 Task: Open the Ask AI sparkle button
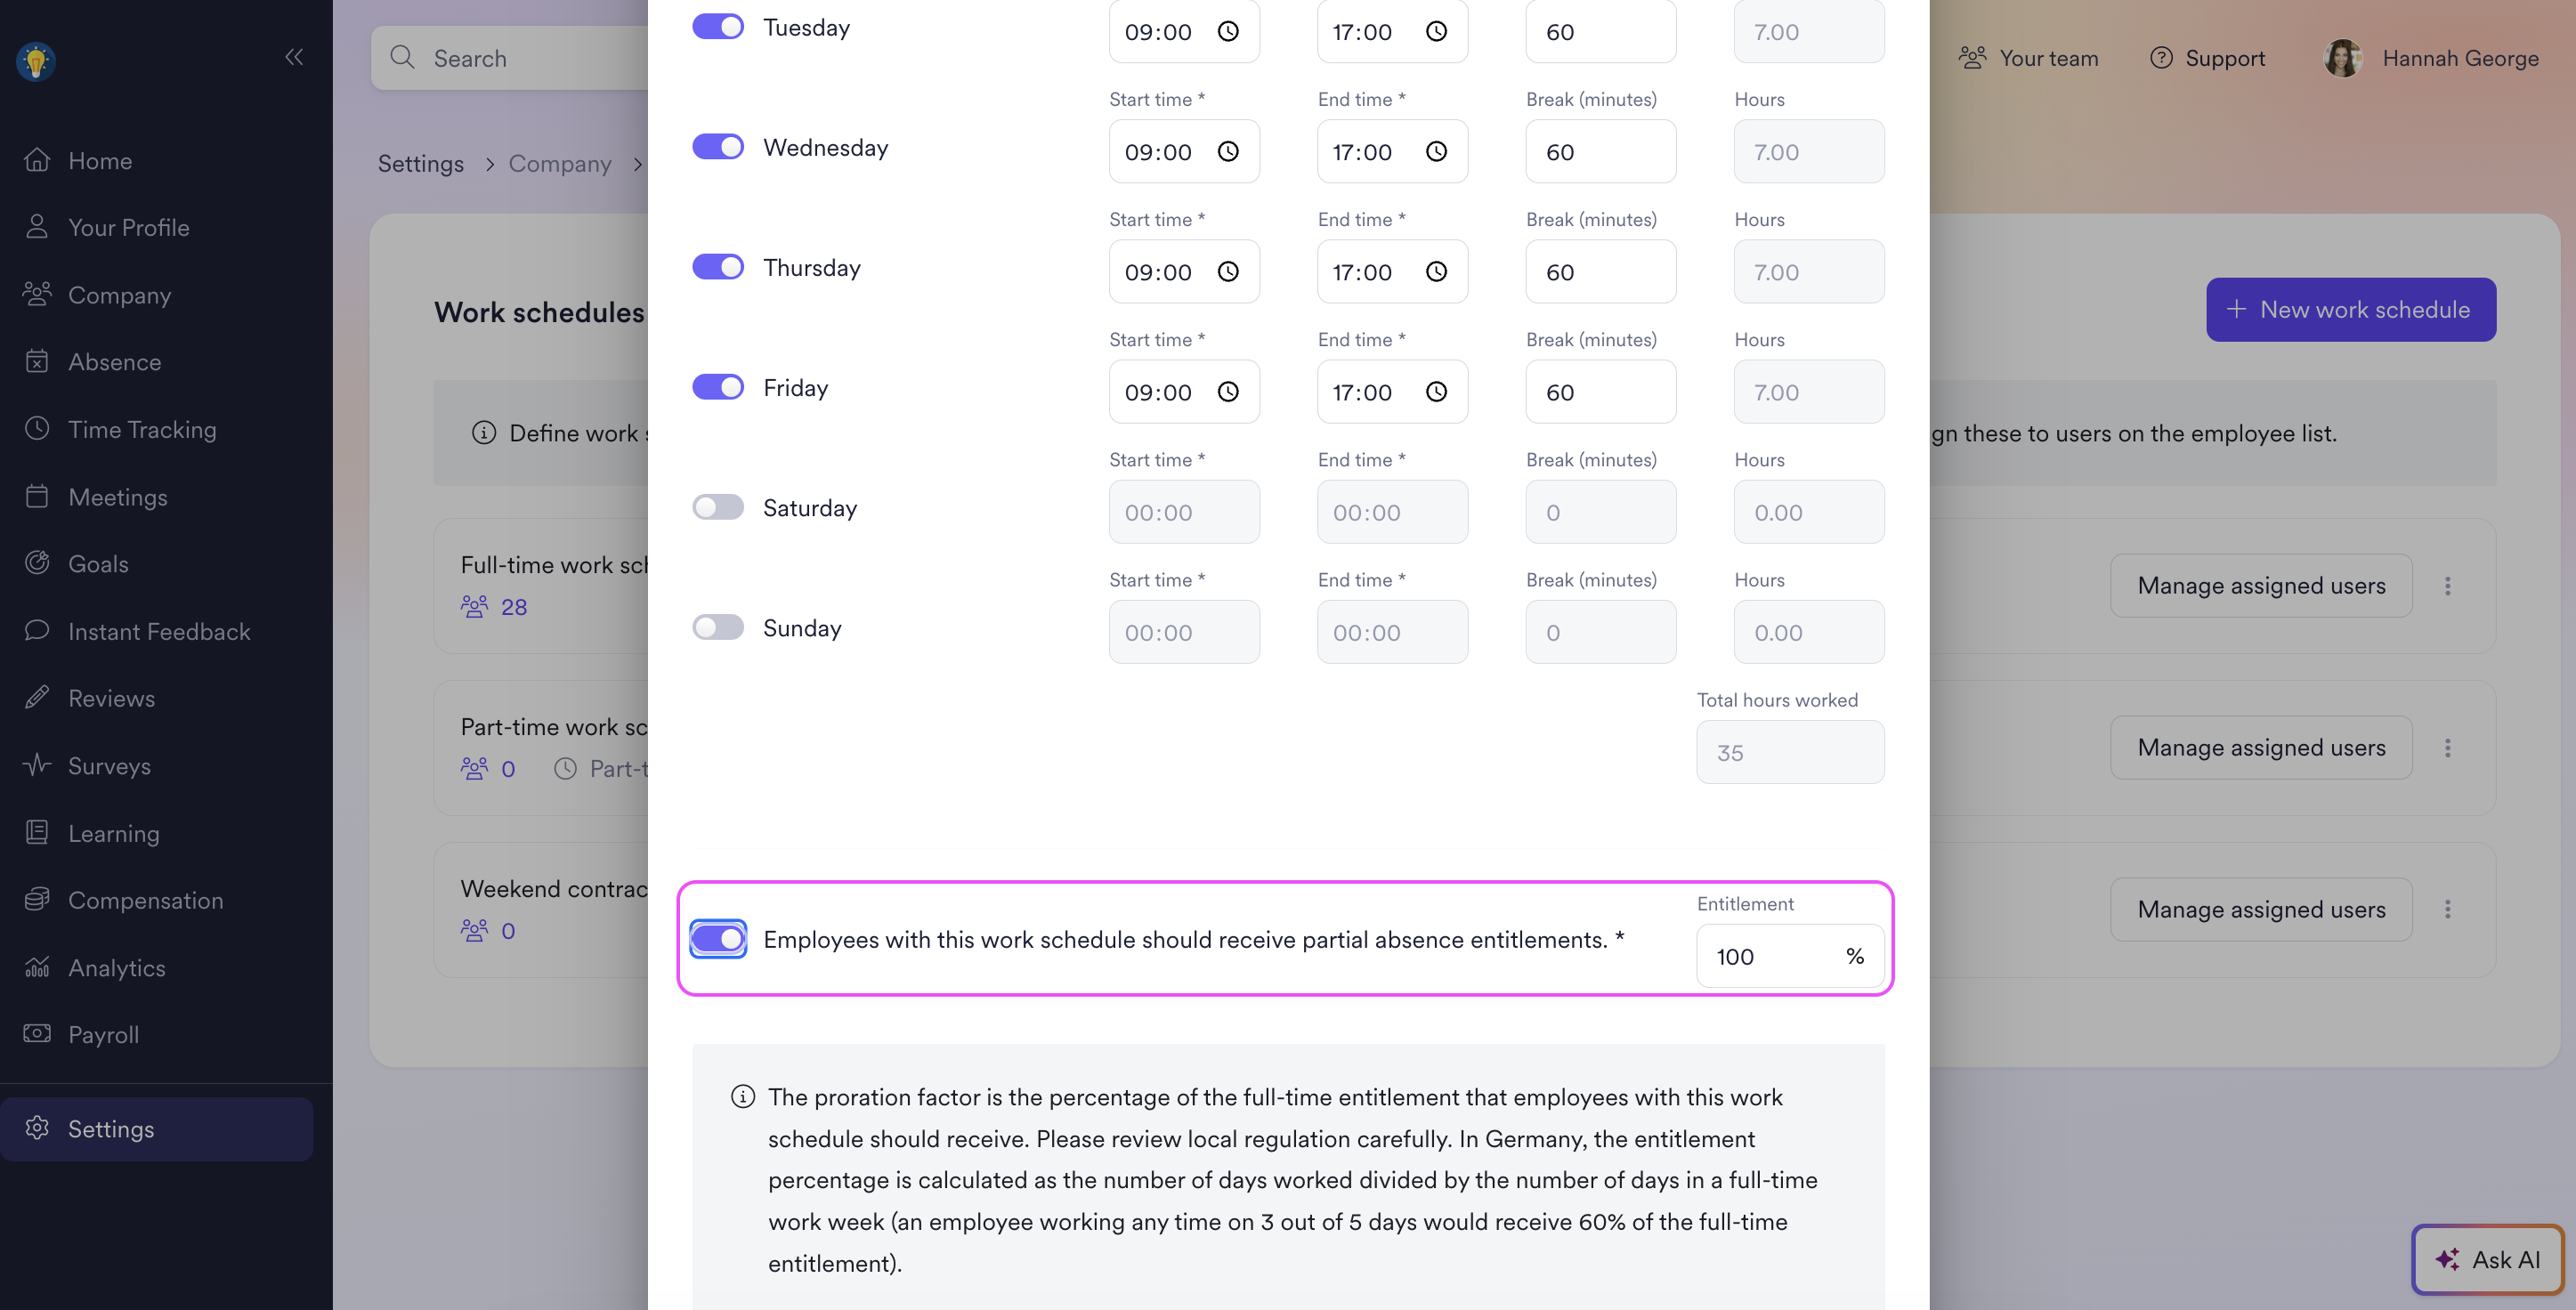(x=2488, y=1259)
